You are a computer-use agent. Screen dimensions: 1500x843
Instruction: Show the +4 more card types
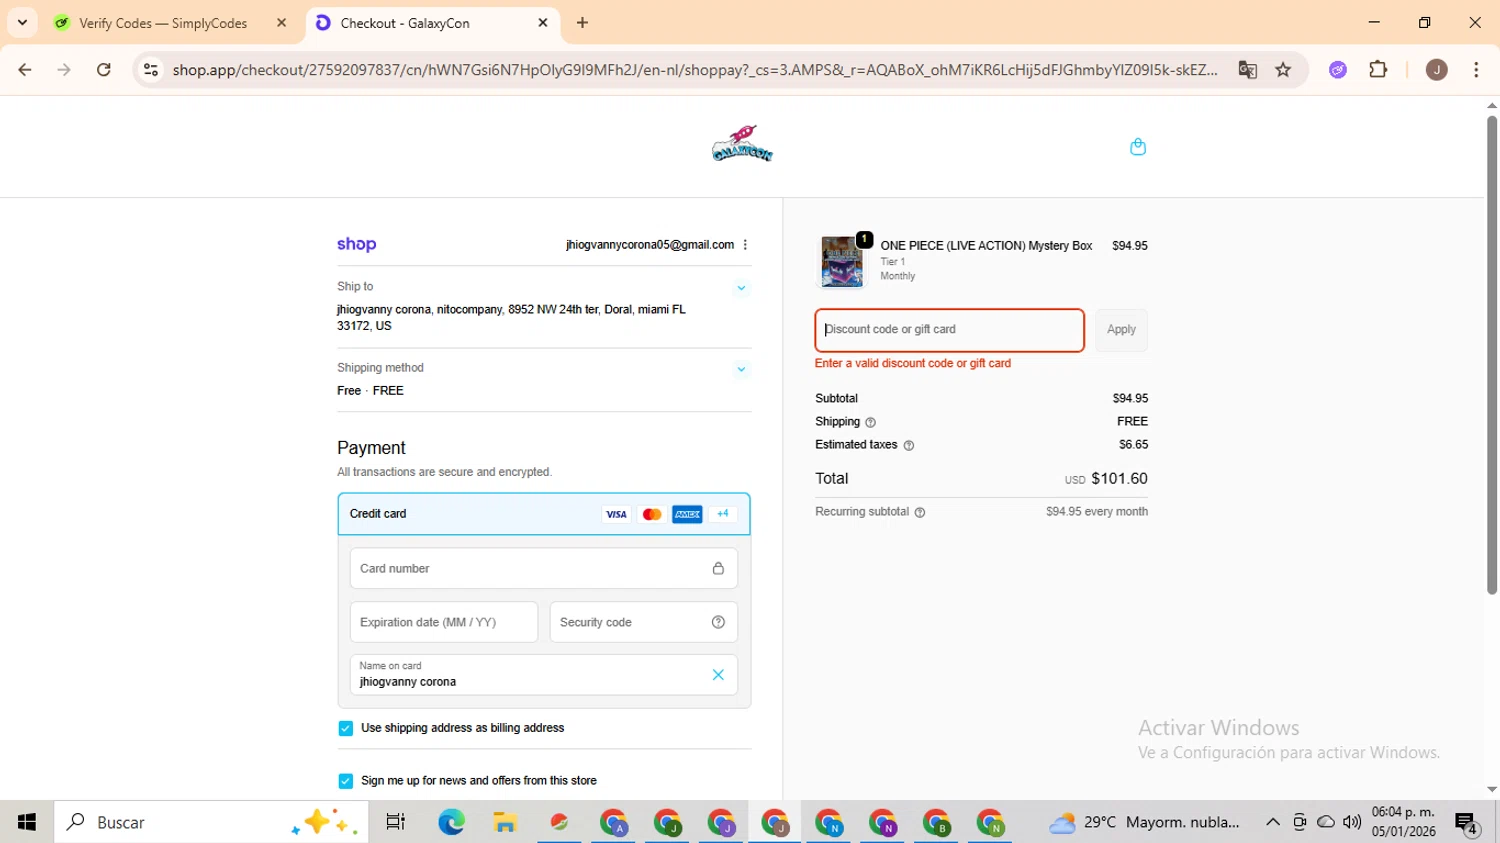pyautogui.click(x=723, y=514)
